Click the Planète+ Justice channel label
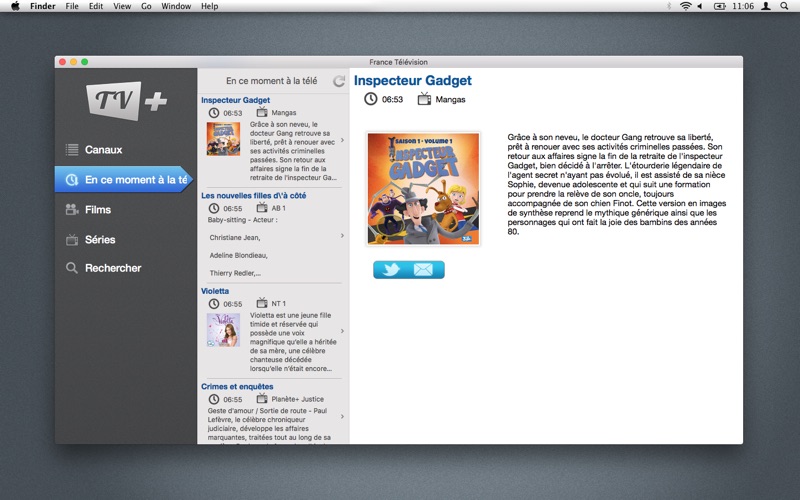This screenshot has height=500, width=800. 297,399
